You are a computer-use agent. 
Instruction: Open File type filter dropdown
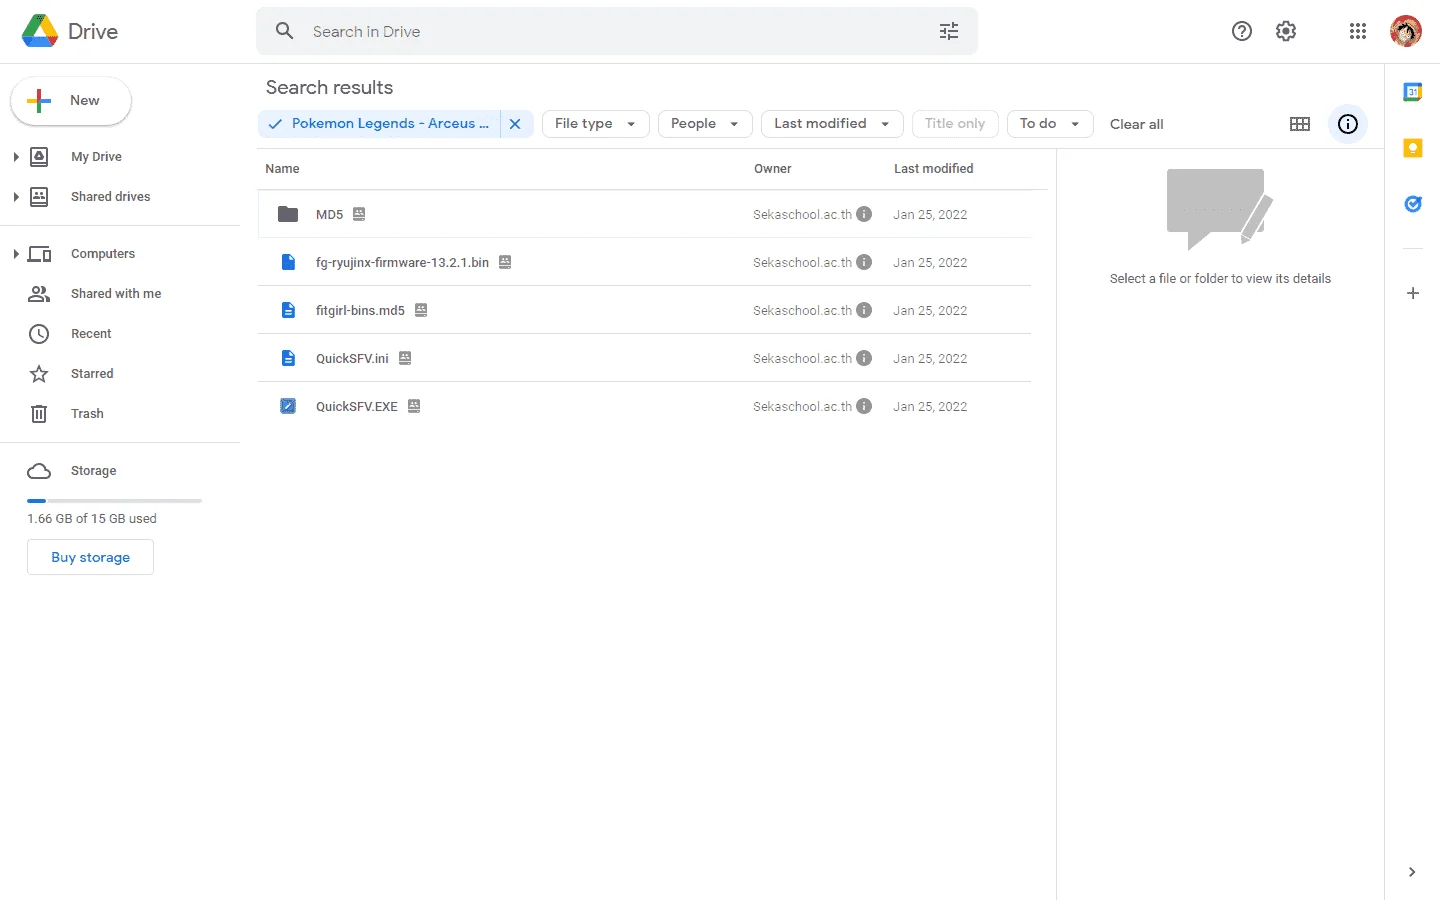click(x=596, y=124)
